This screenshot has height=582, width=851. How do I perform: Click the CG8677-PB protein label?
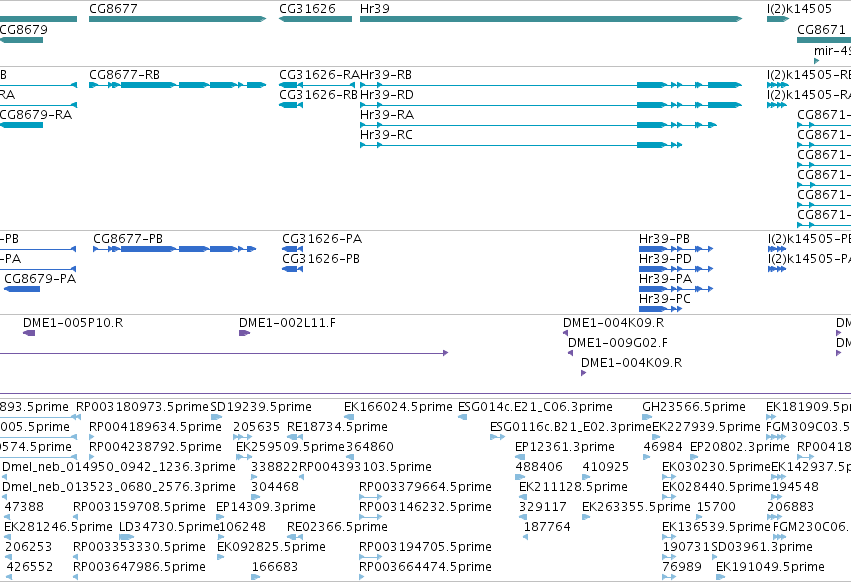click(128, 238)
